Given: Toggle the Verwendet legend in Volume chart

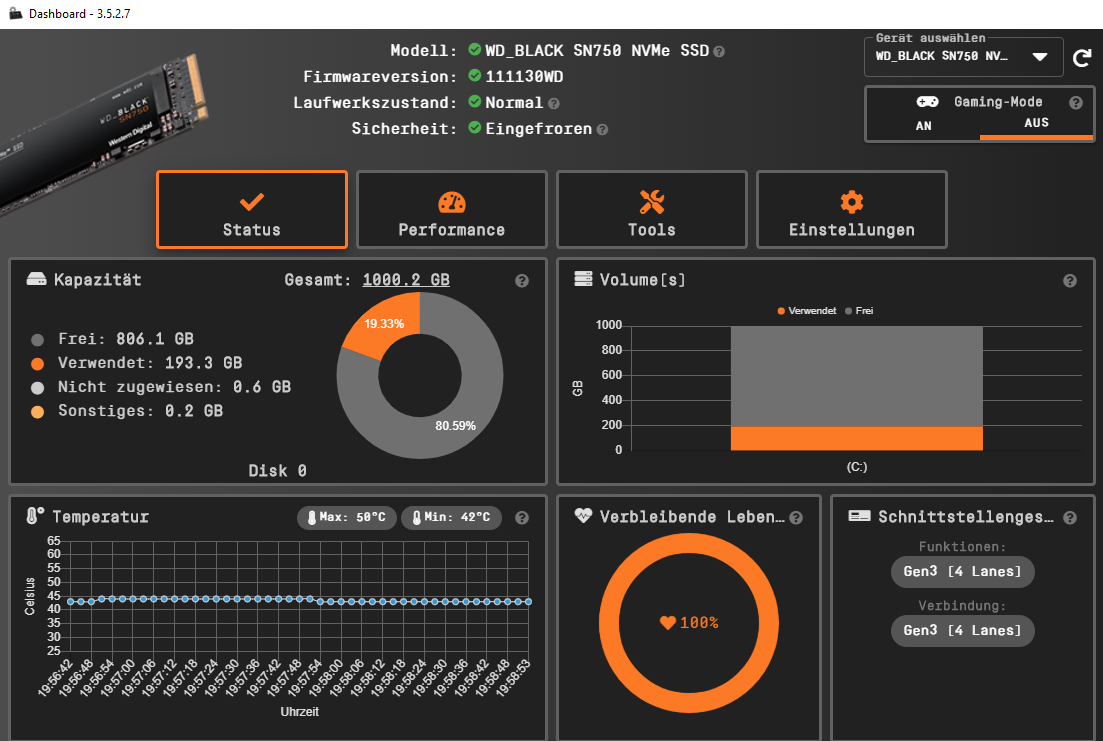Looking at the screenshot, I should [x=807, y=311].
